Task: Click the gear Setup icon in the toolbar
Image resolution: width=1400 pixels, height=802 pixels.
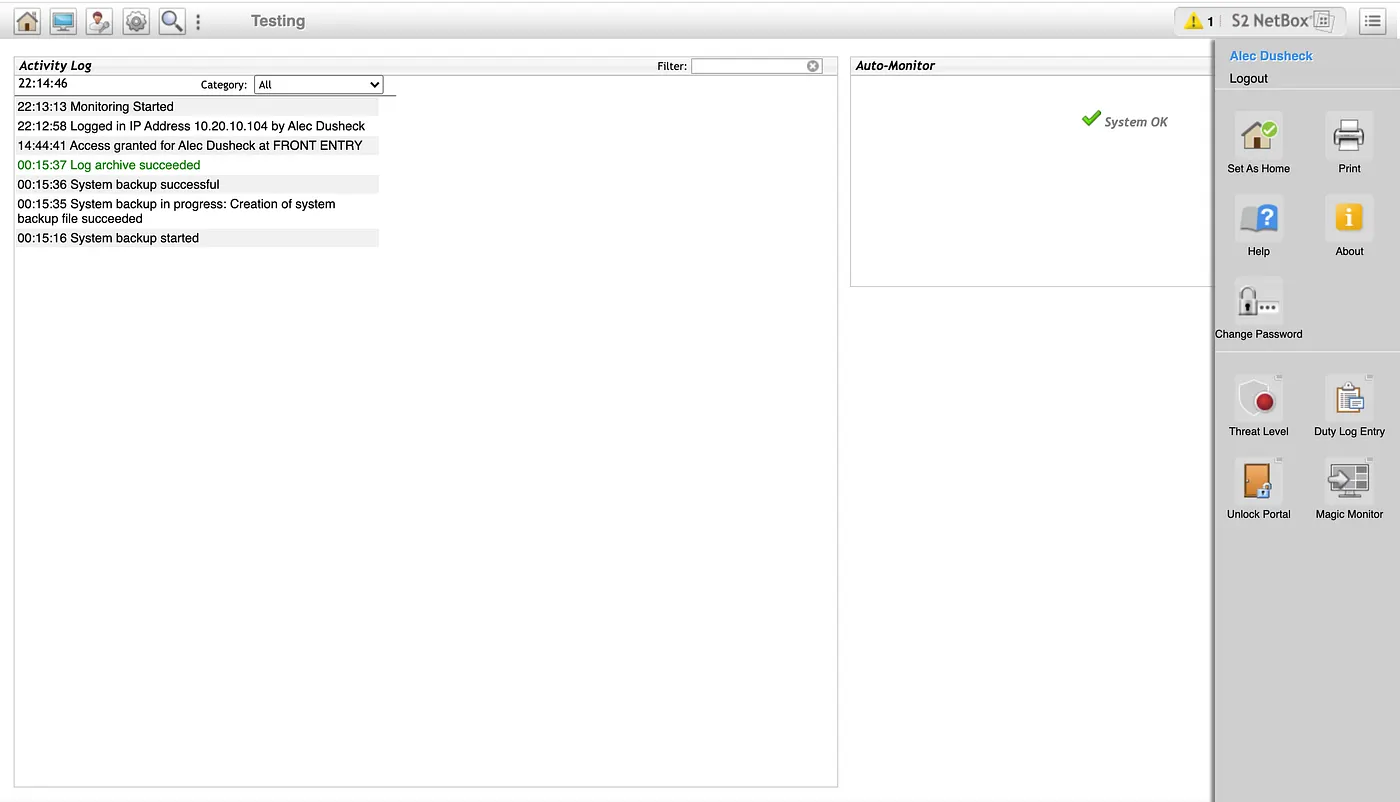Action: click(x=136, y=21)
